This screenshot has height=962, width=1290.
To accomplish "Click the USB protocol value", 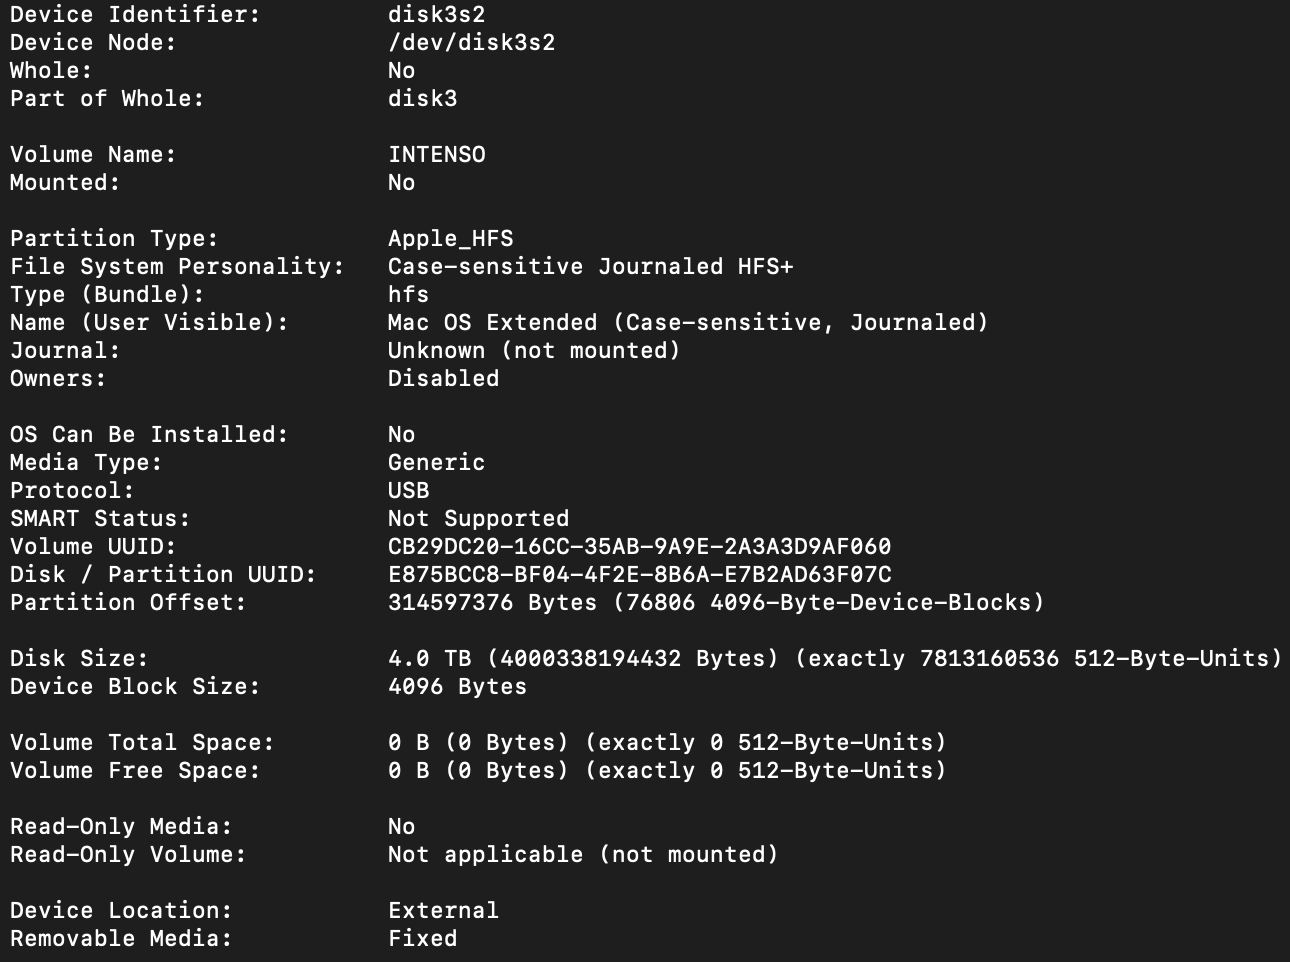I will [408, 491].
